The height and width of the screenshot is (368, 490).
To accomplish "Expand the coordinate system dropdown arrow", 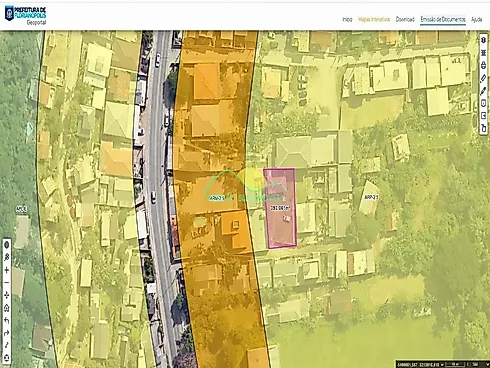I will point(442,365).
